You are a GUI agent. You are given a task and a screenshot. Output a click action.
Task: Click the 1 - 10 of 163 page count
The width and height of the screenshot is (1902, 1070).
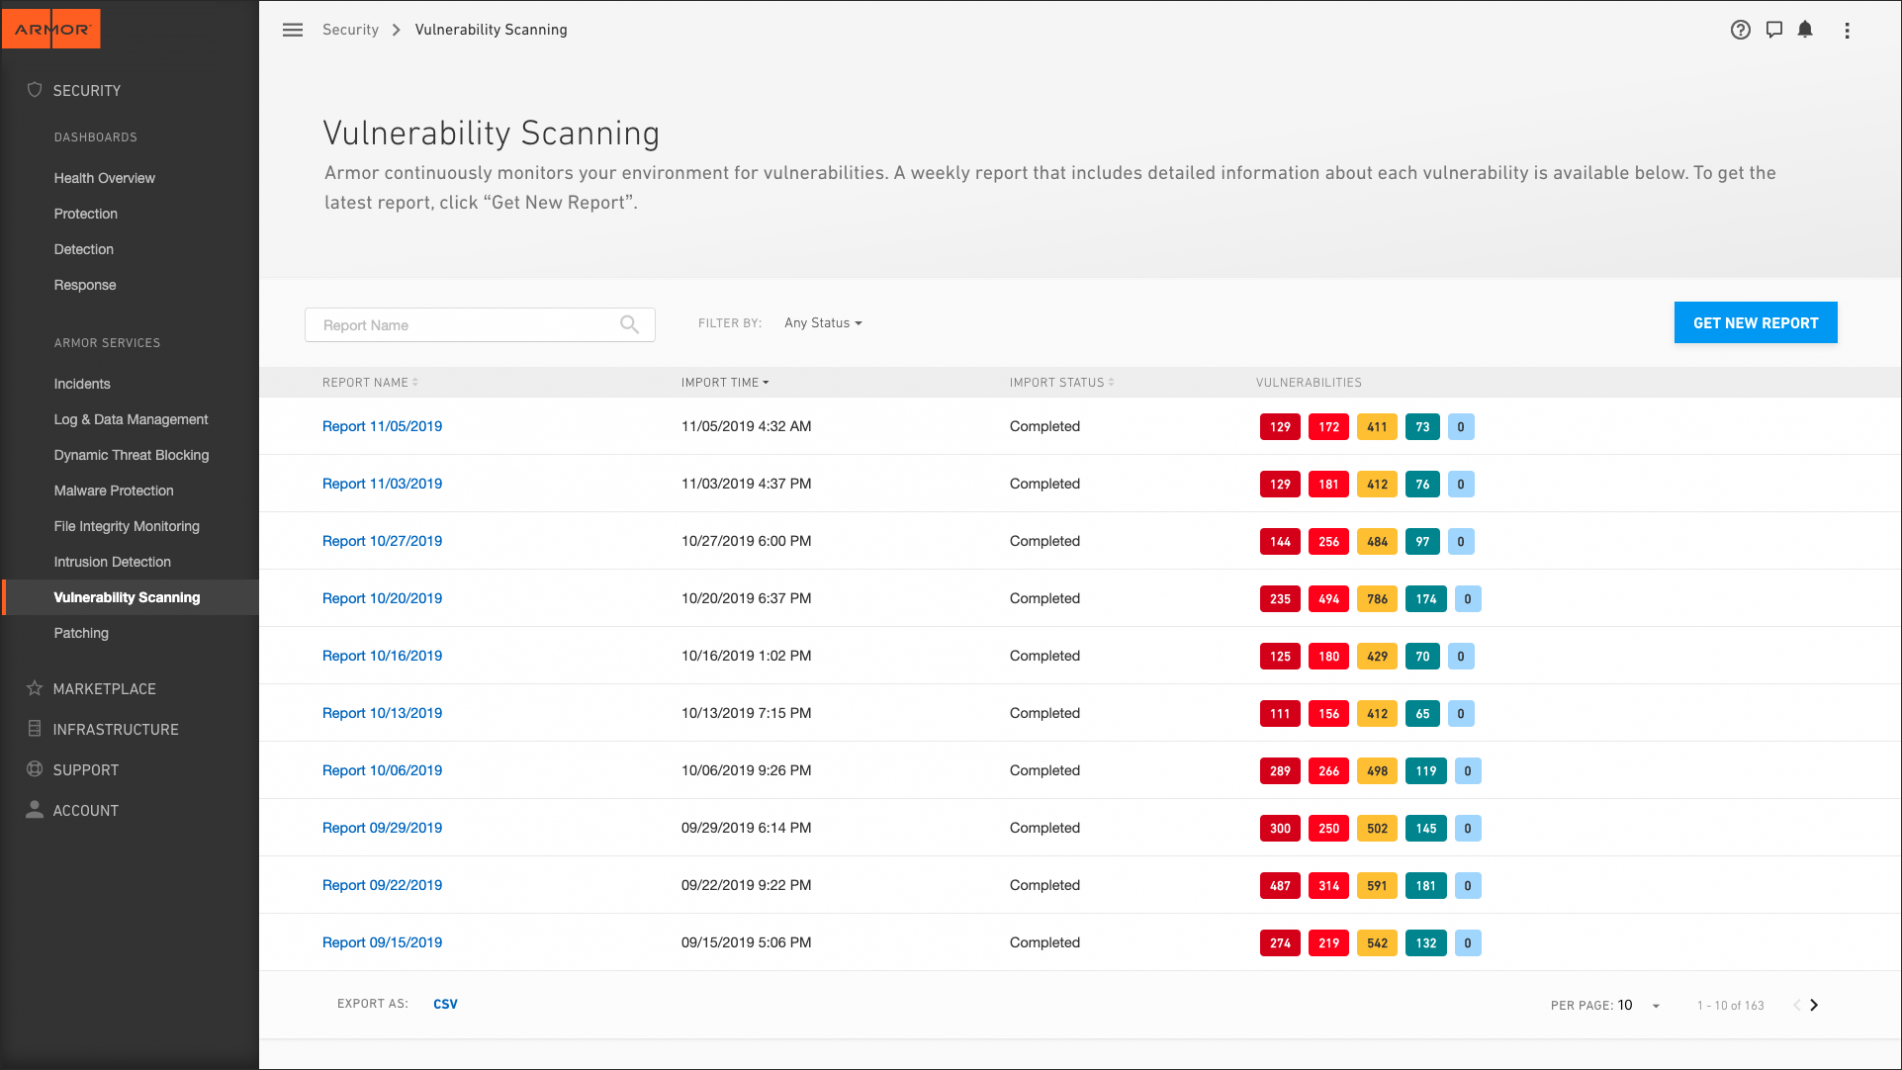(x=1730, y=1005)
